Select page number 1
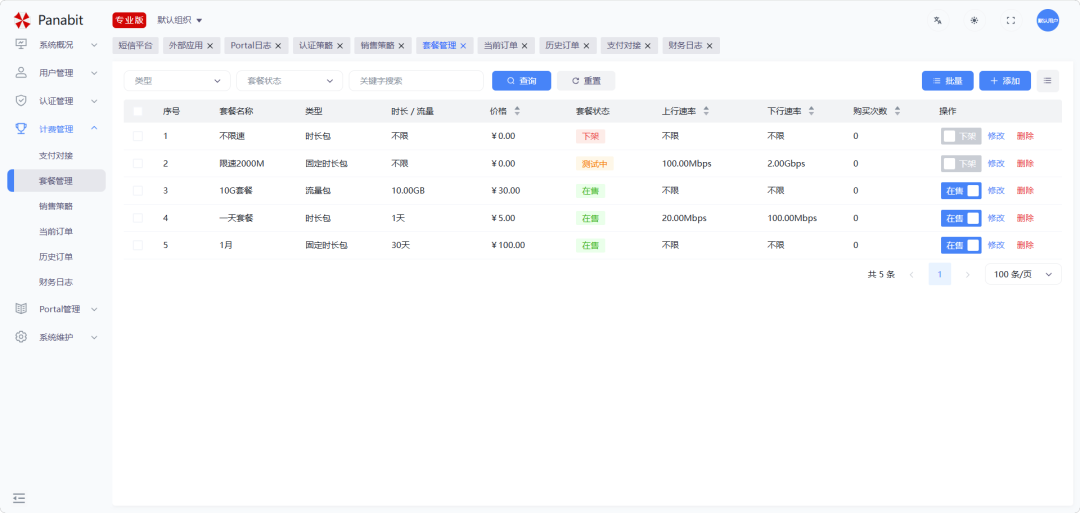The width and height of the screenshot is (1080, 513). tap(939, 274)
